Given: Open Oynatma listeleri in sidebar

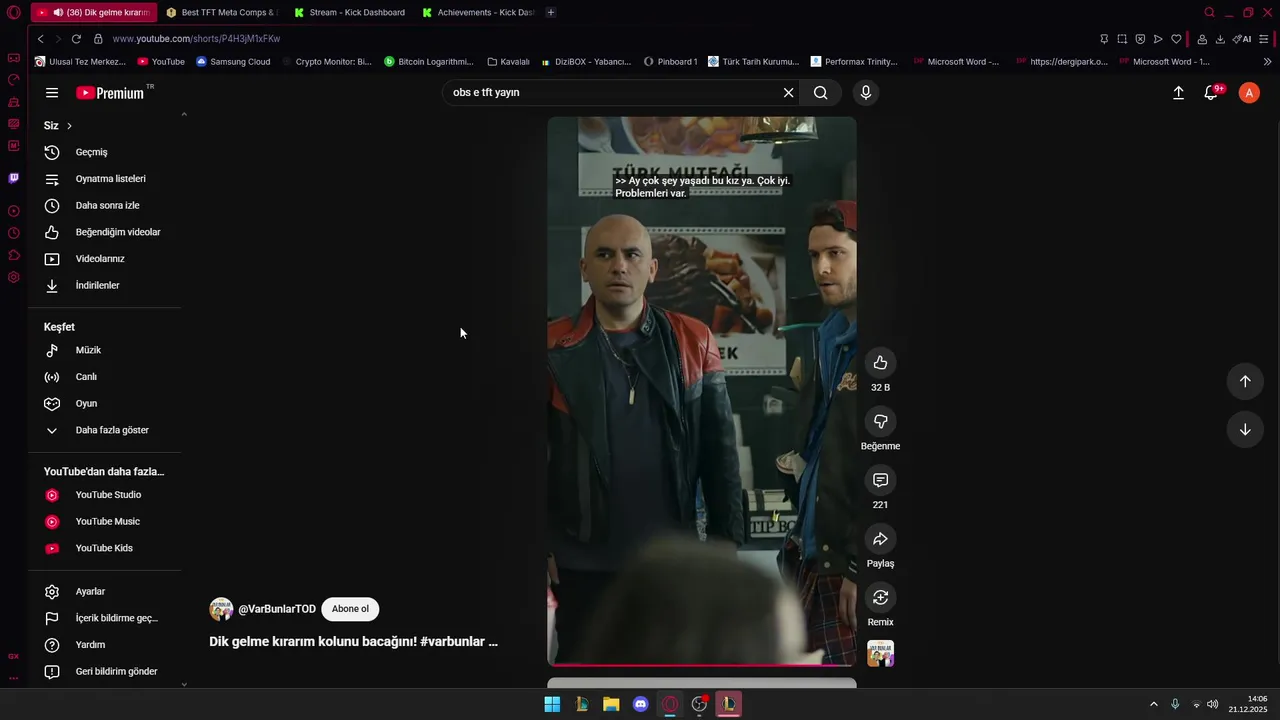Looking at the screenshot, I should point(105,179).
